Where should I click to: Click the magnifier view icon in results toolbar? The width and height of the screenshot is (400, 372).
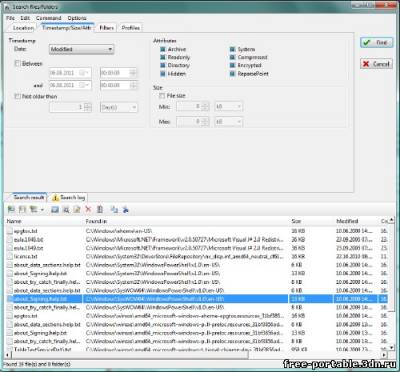tap(66, 209)
